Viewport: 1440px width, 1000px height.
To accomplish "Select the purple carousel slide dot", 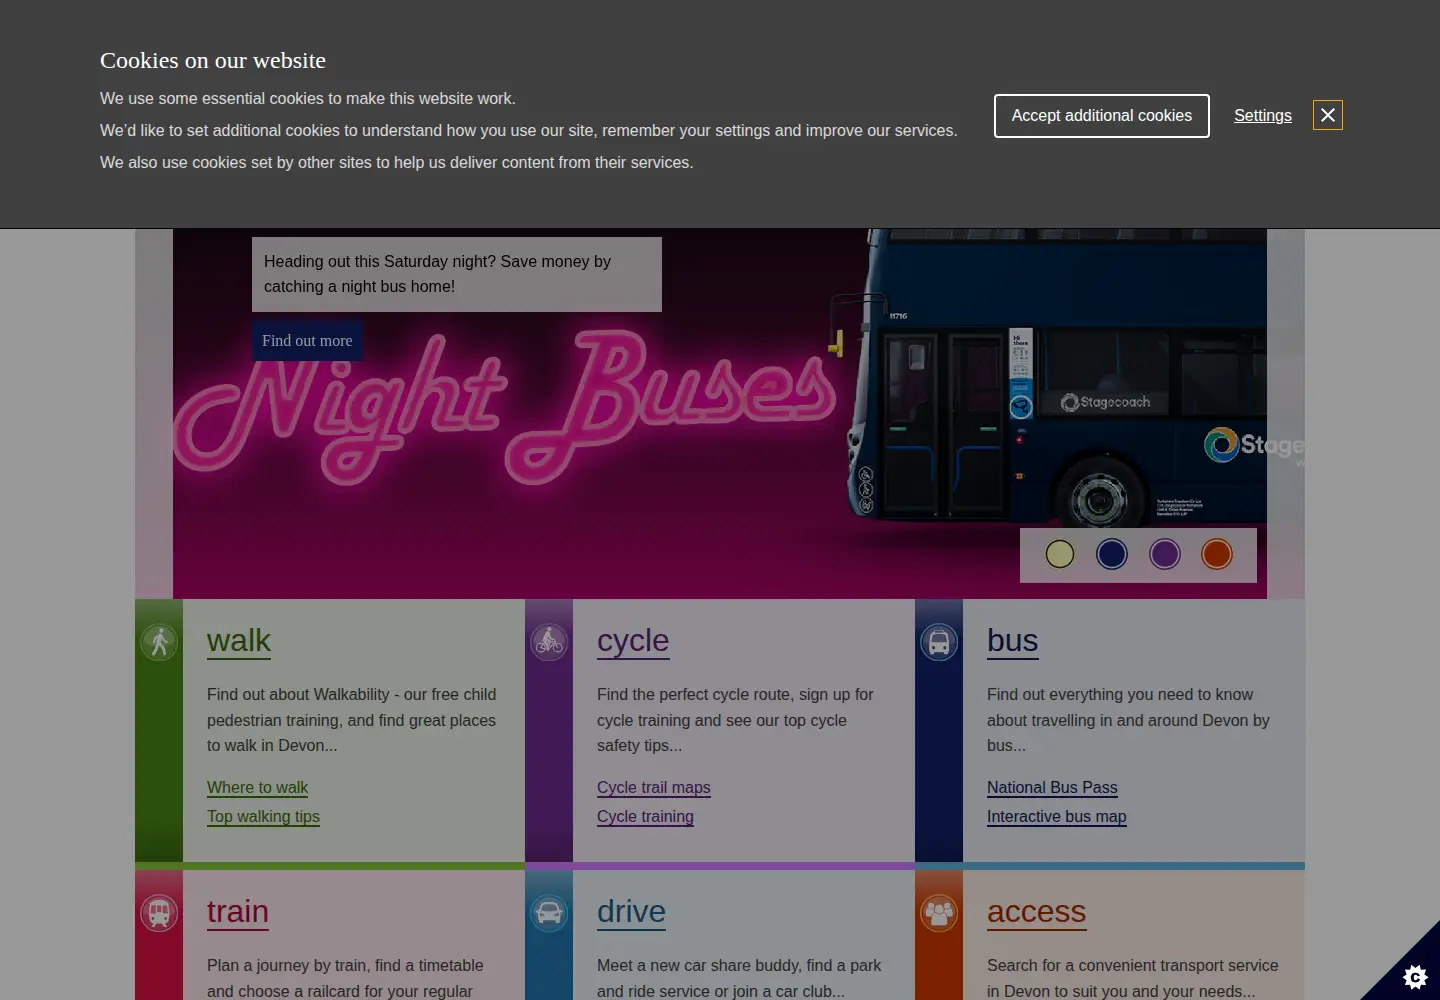I will point(1165,554).
